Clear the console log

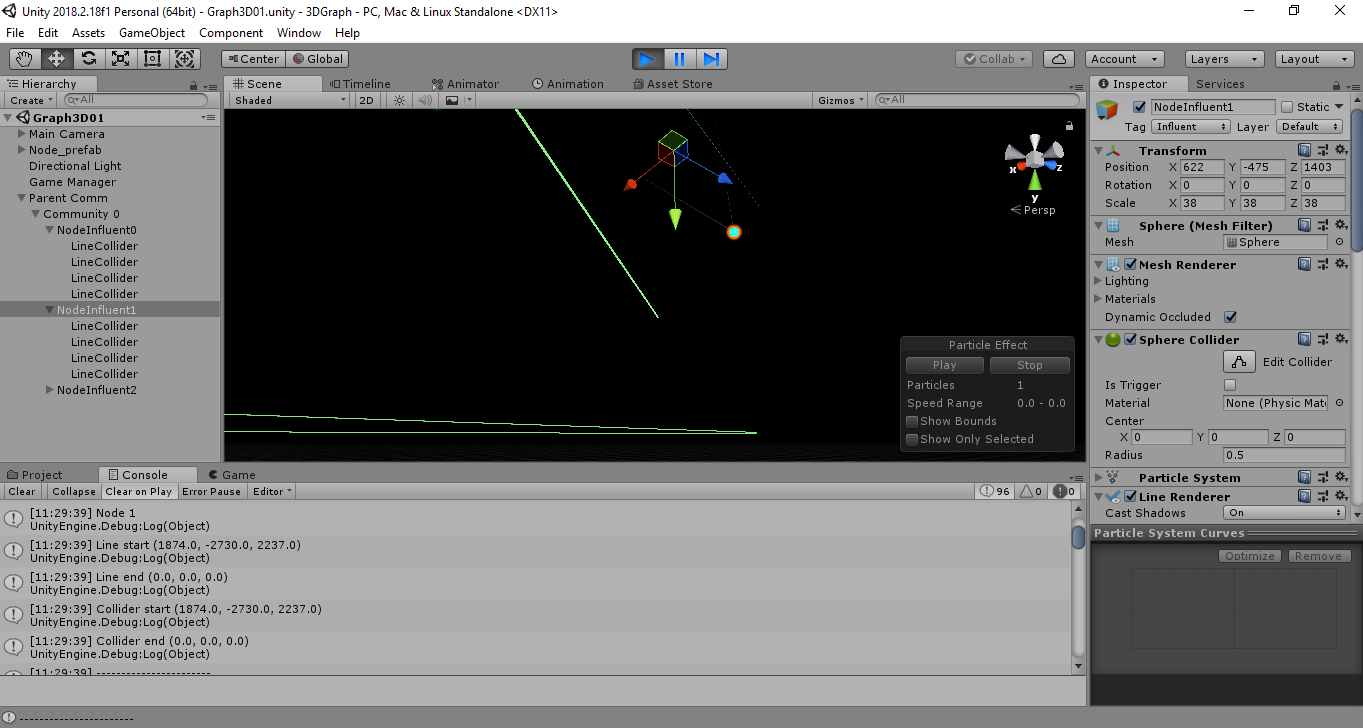click(x=22, y=491)
